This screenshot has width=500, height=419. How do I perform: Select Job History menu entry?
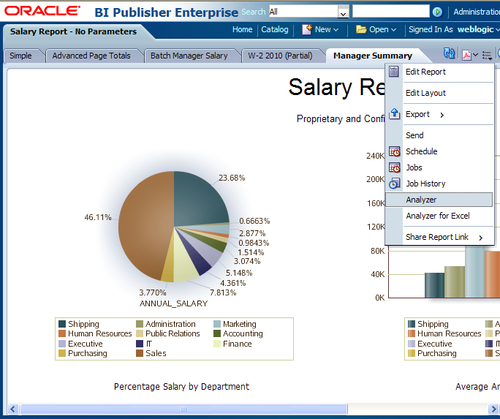click(x=426, y=184)
